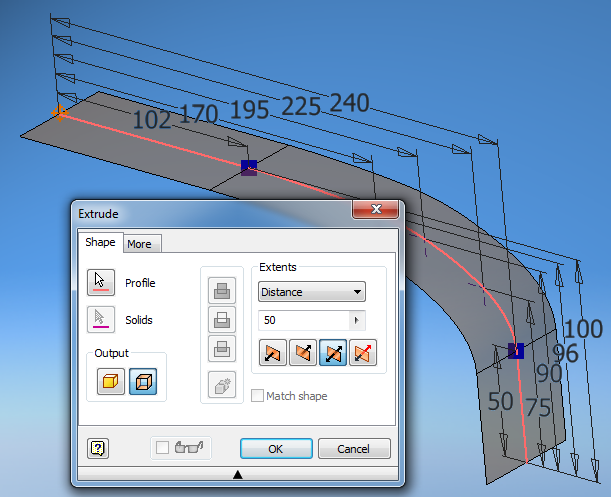Choose Direction 2 extrude arrow icon

tap(303, 352)
